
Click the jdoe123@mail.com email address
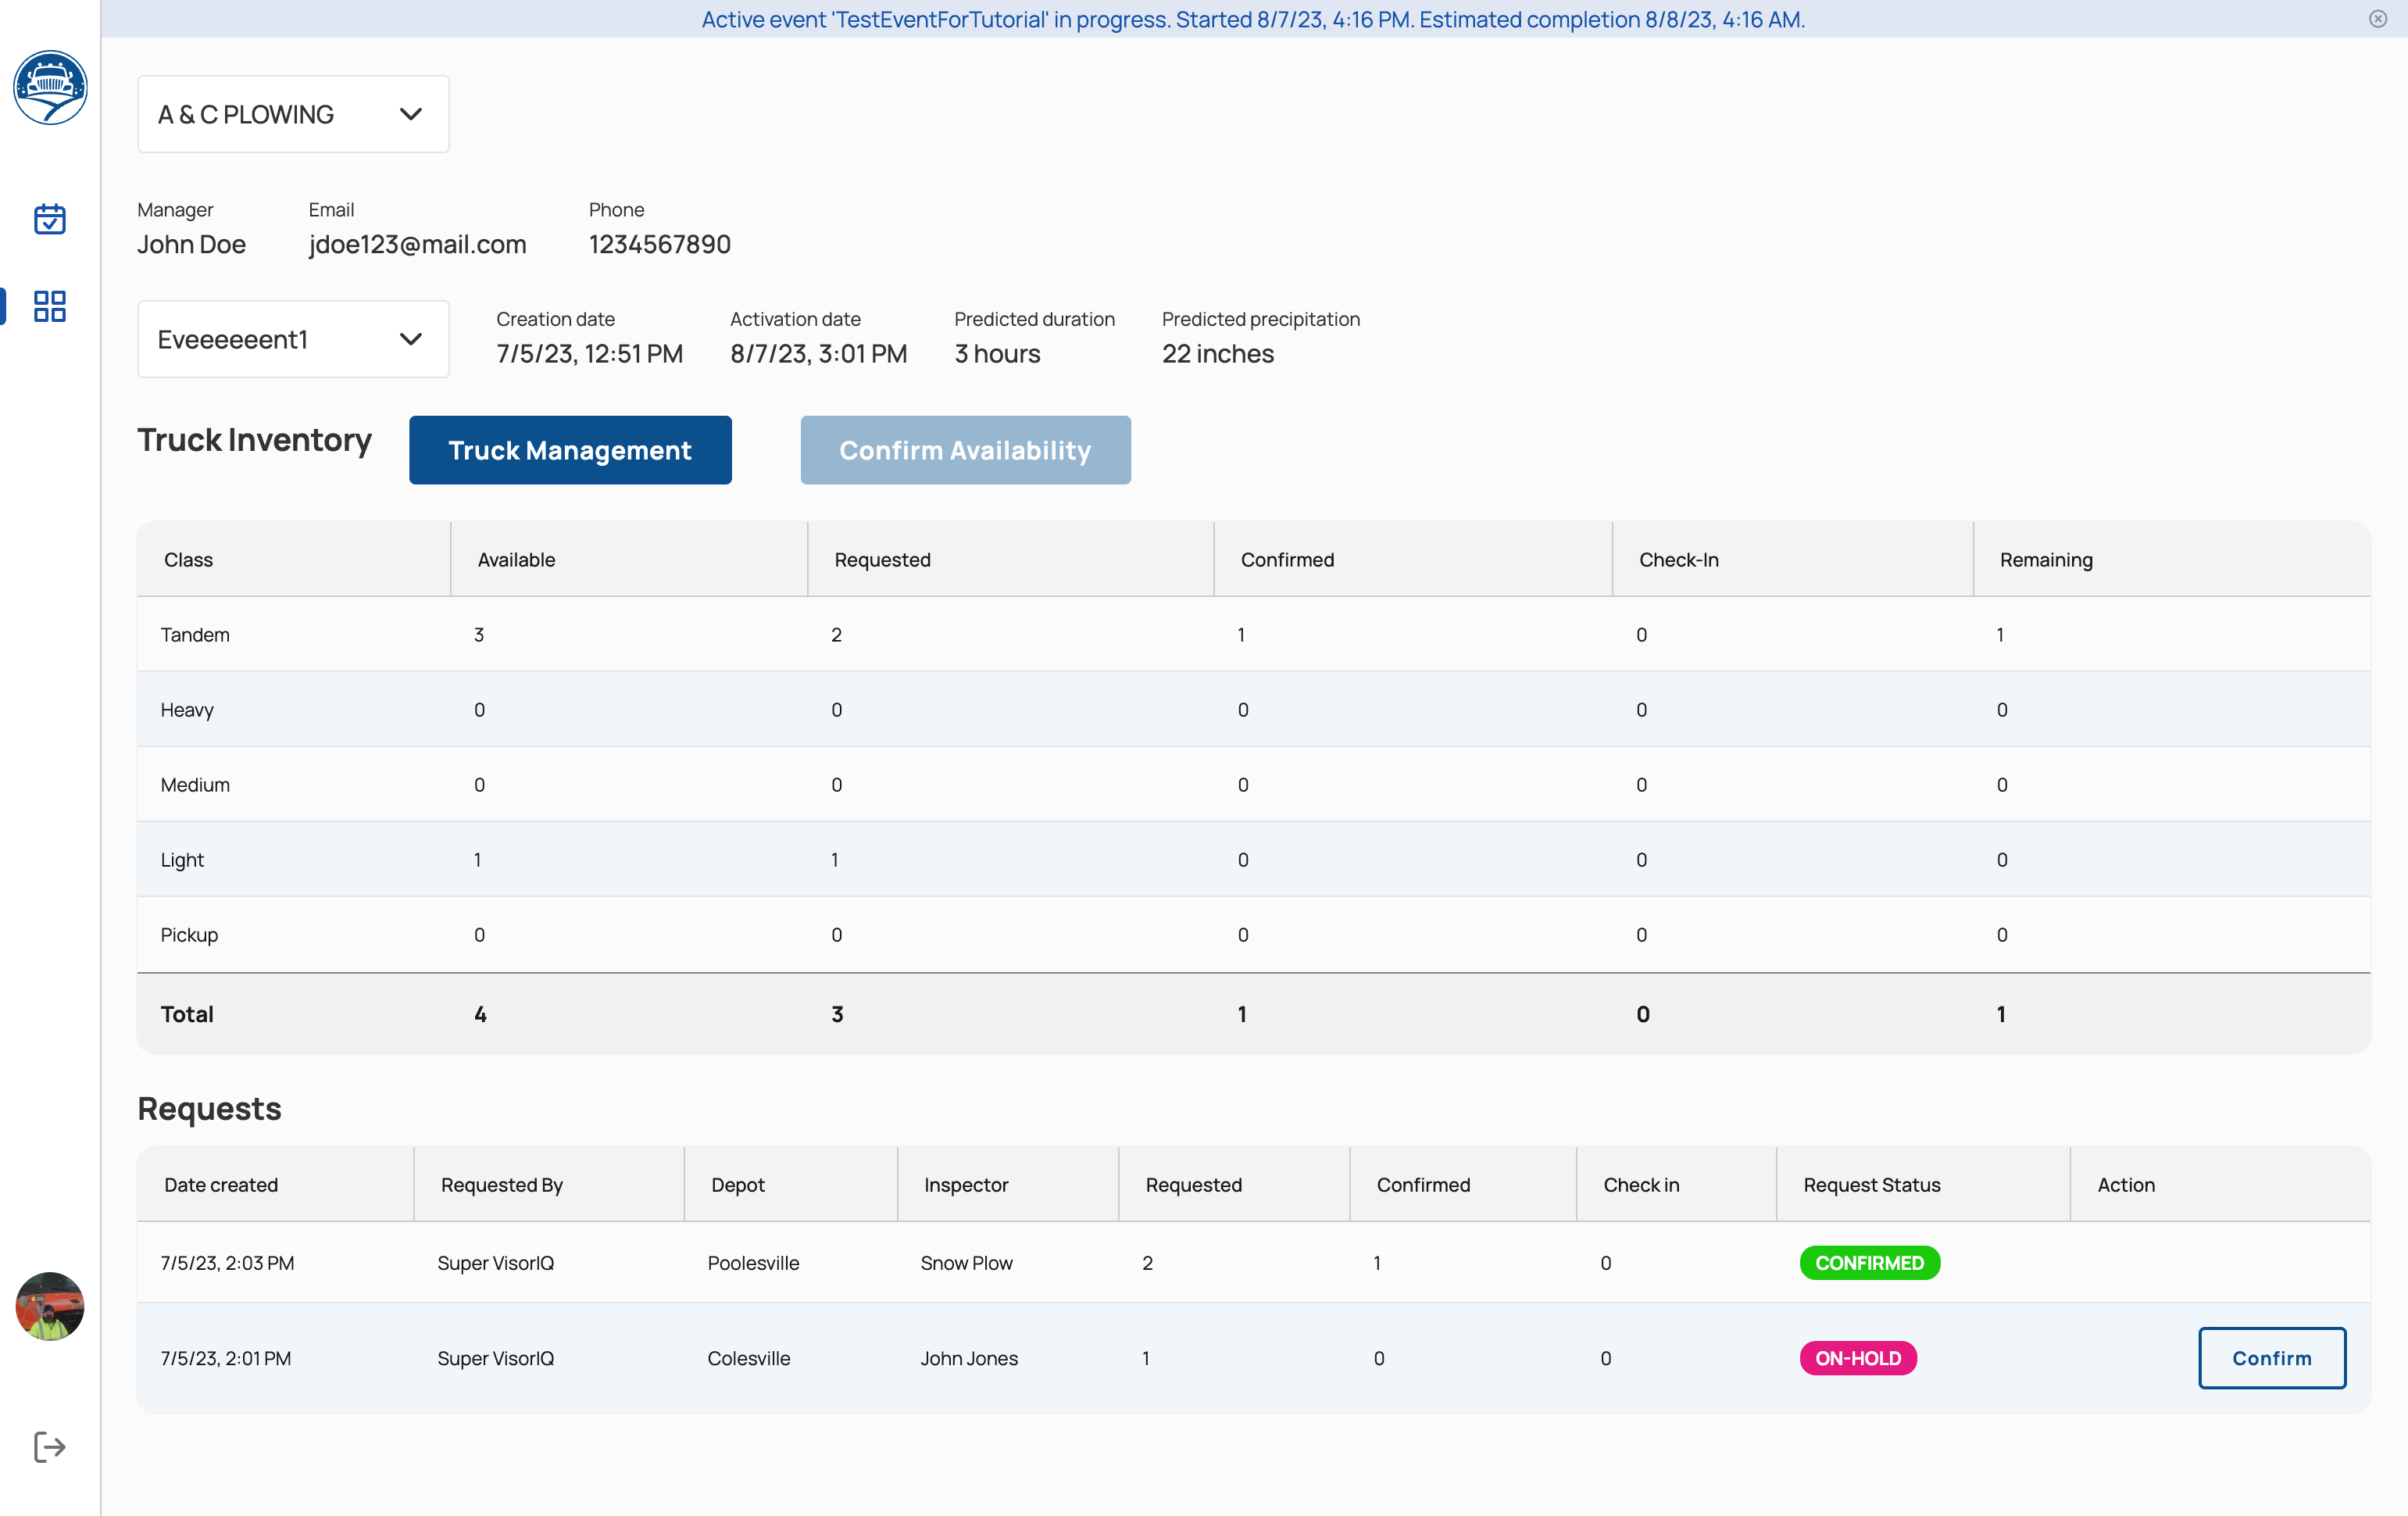[x=417, y=244]
